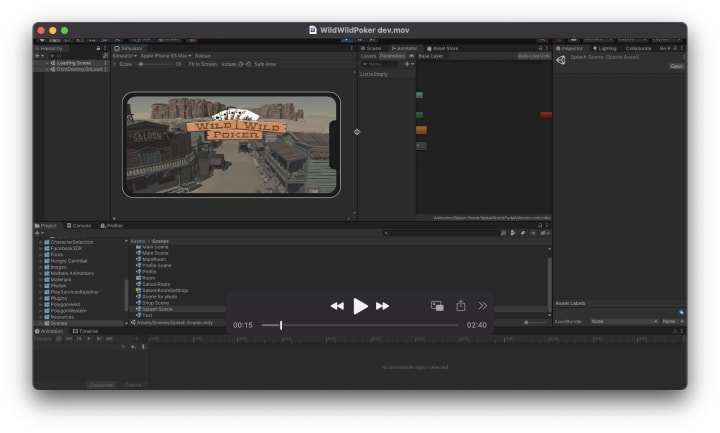Switch to the Inspector tab

point(569,48)
